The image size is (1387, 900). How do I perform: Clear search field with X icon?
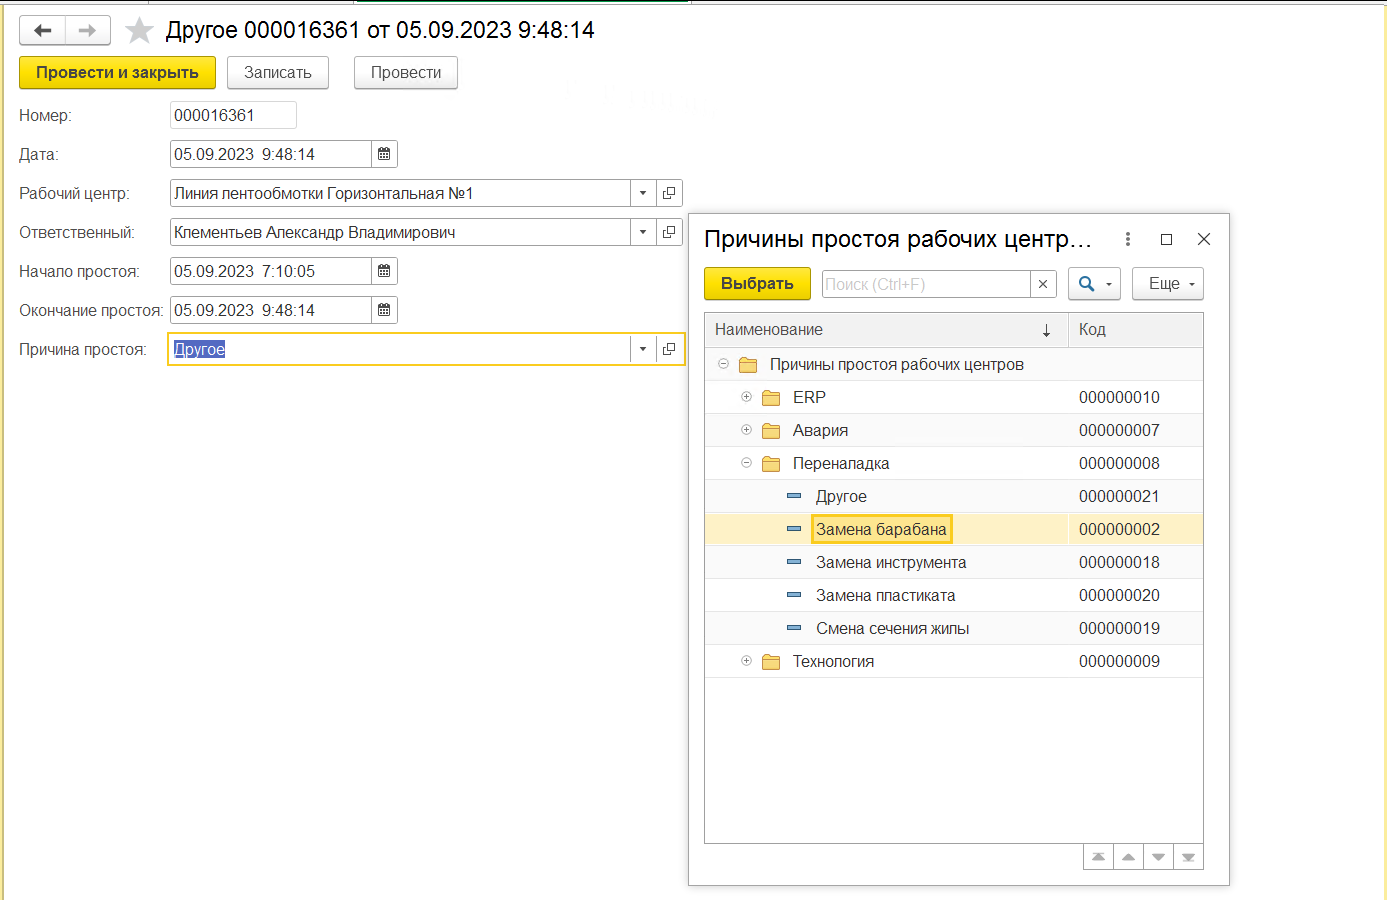[x=1043, y=284]
